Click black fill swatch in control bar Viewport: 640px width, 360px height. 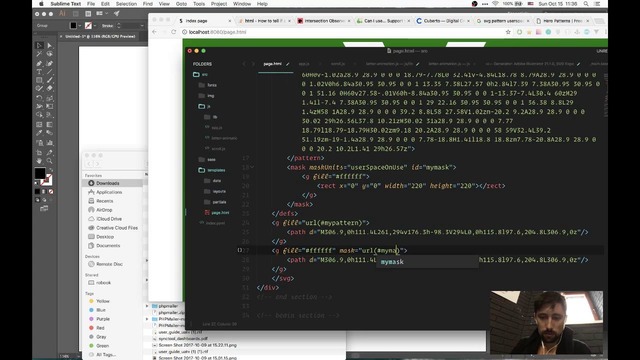pyautogui.click(x=73, y=25)
